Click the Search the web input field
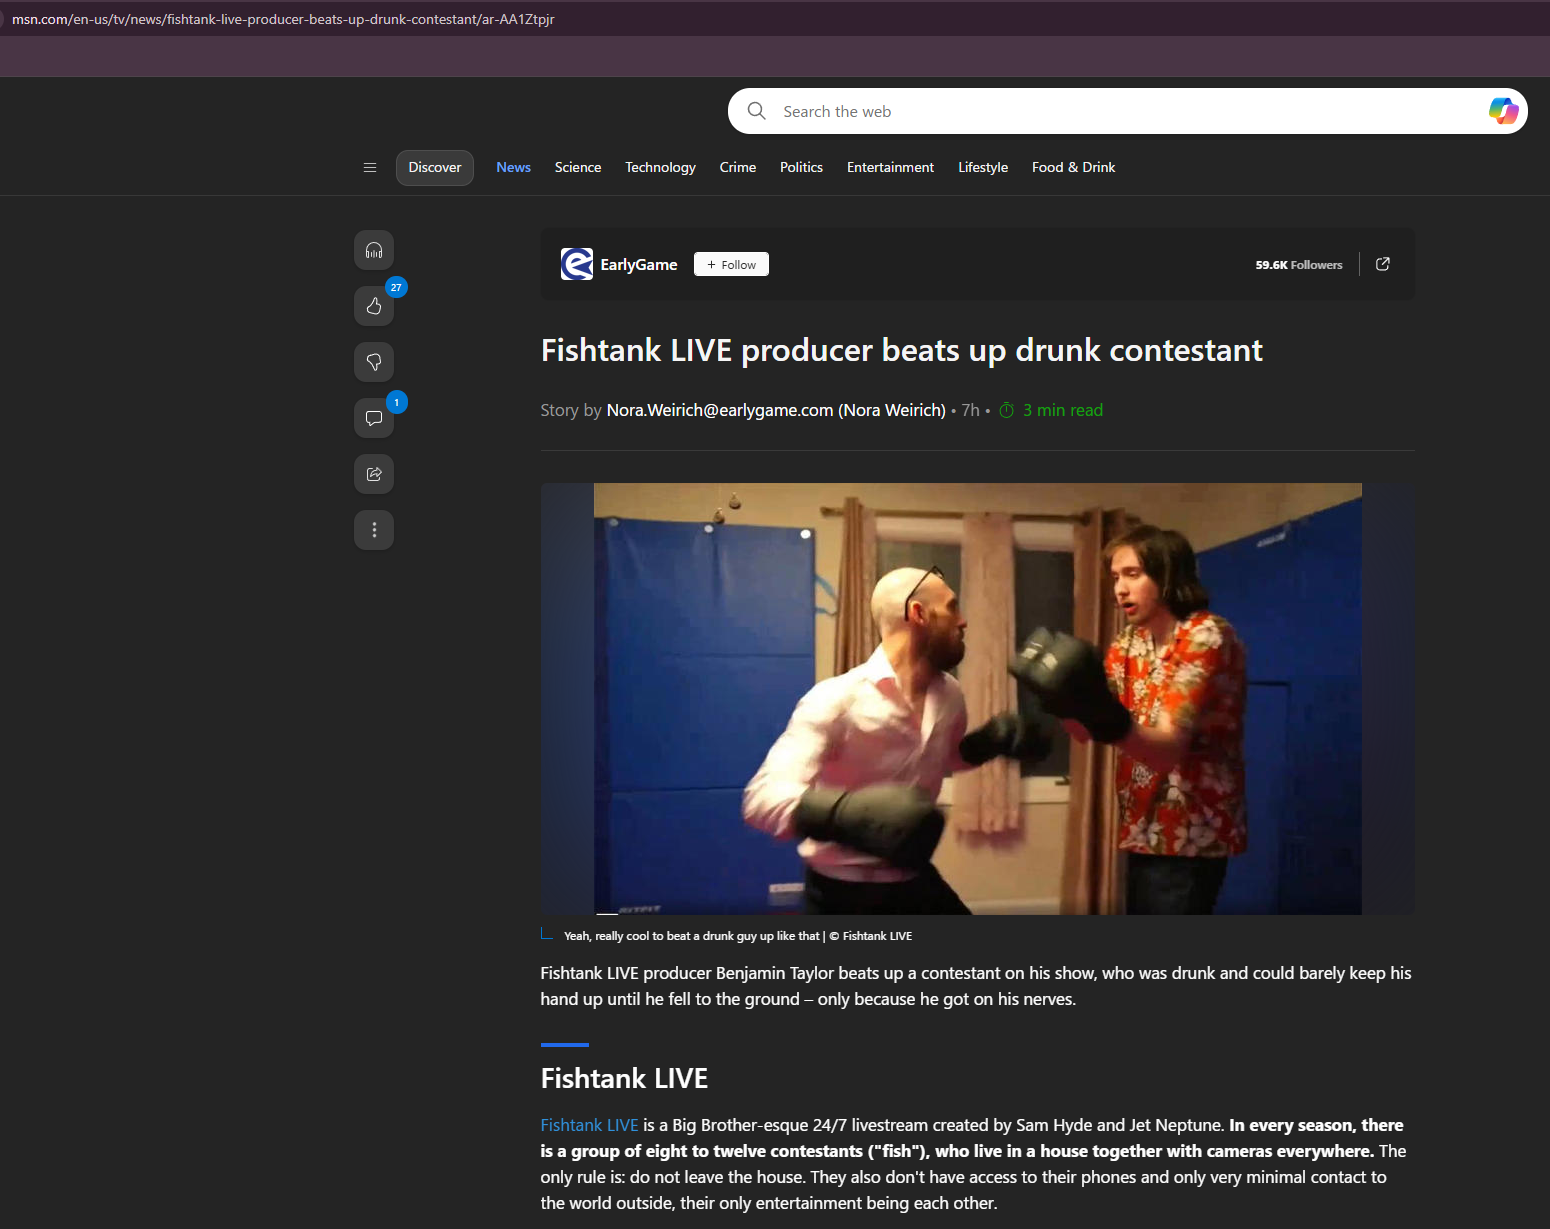The width and height of the screenshot is (1550, 1229). [x=1128, y=111]
